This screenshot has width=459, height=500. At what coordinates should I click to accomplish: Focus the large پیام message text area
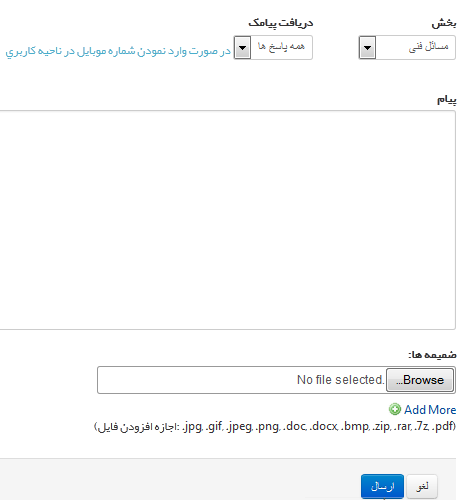point(228,220)
